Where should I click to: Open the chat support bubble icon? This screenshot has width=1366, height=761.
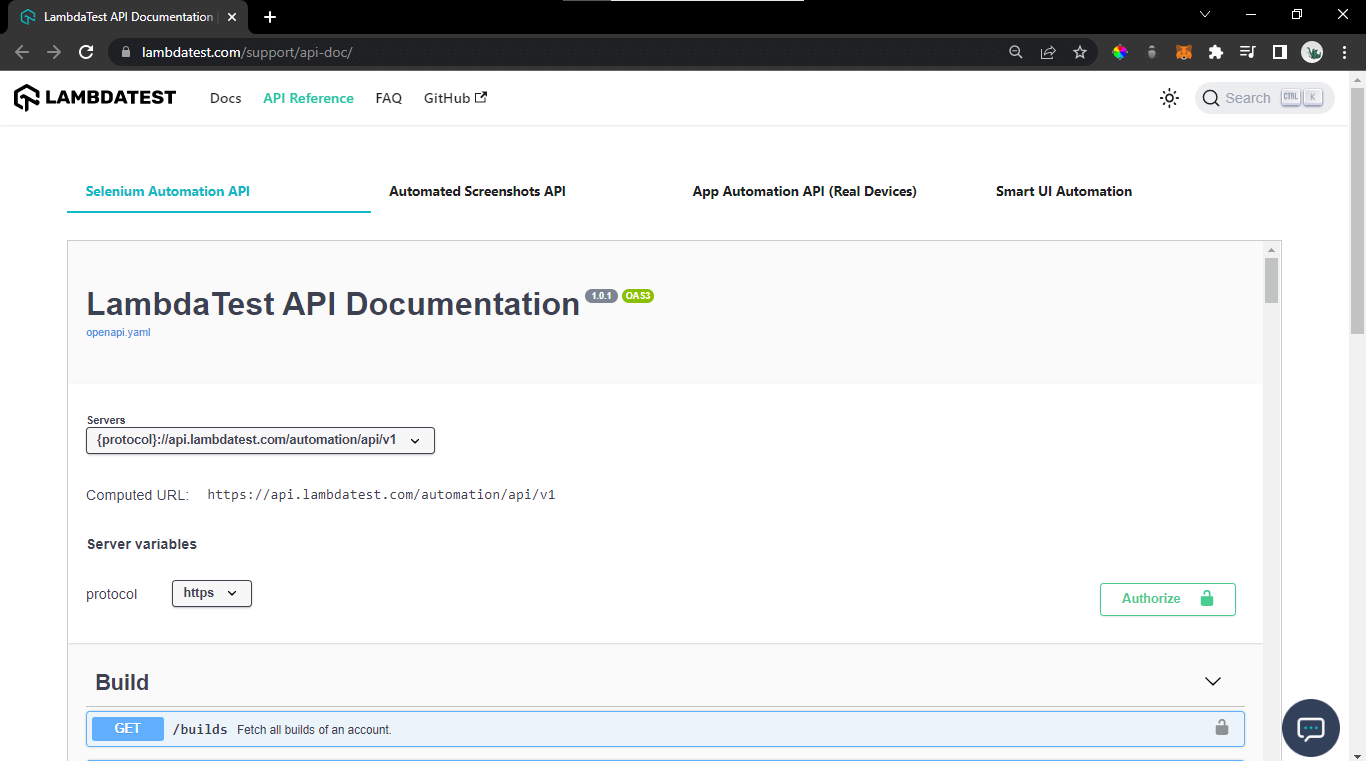point(1311,728)
